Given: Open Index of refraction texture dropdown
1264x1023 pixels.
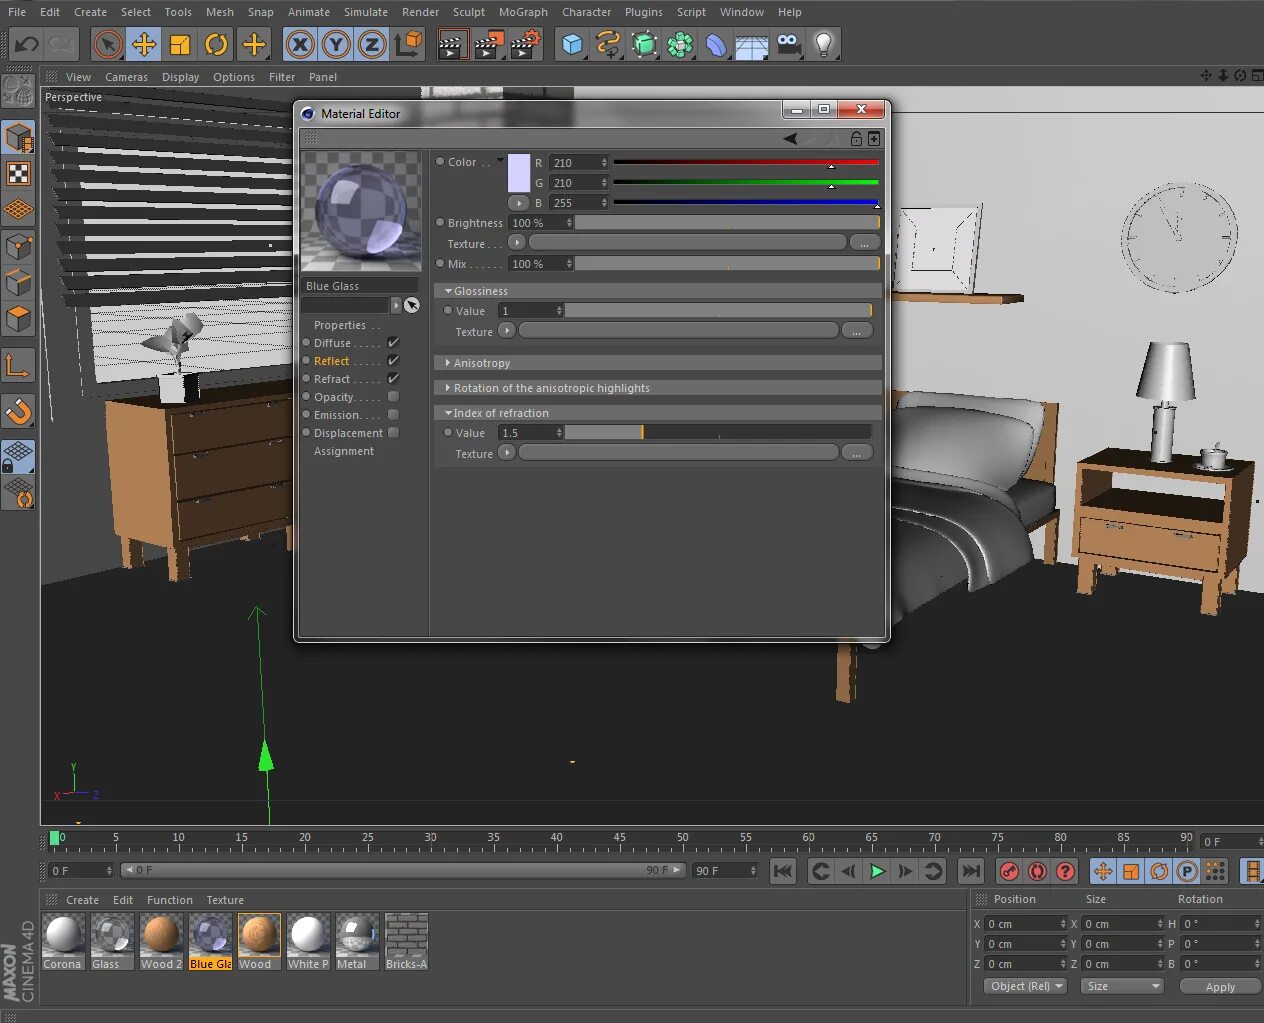Looking at the screenshot, I should point(507,452).
